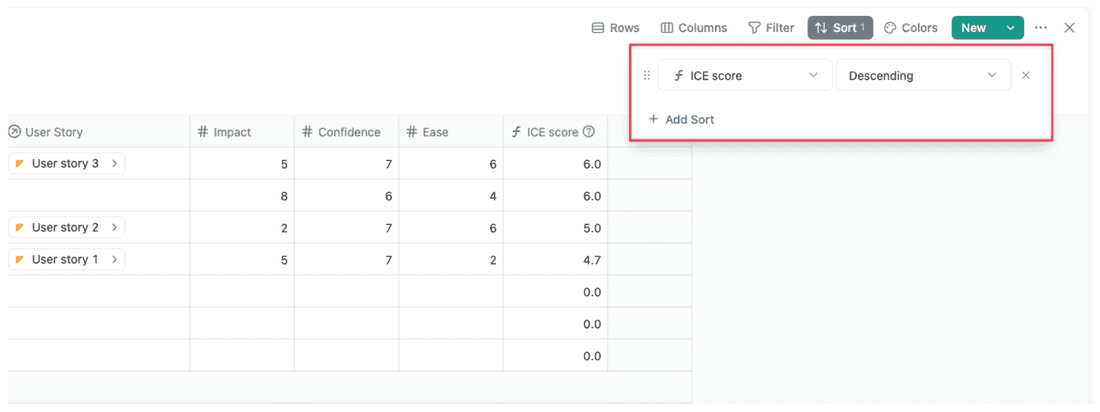Expand User story 2 chevron
The image size is (1100, 412).
pyautogui.click(x=115, y=228)
